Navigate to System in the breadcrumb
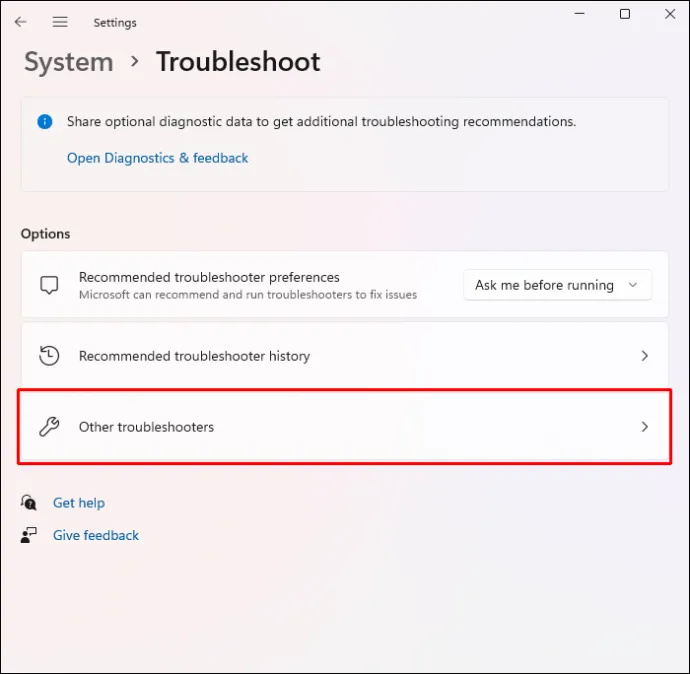 click(x=69, y=62)
